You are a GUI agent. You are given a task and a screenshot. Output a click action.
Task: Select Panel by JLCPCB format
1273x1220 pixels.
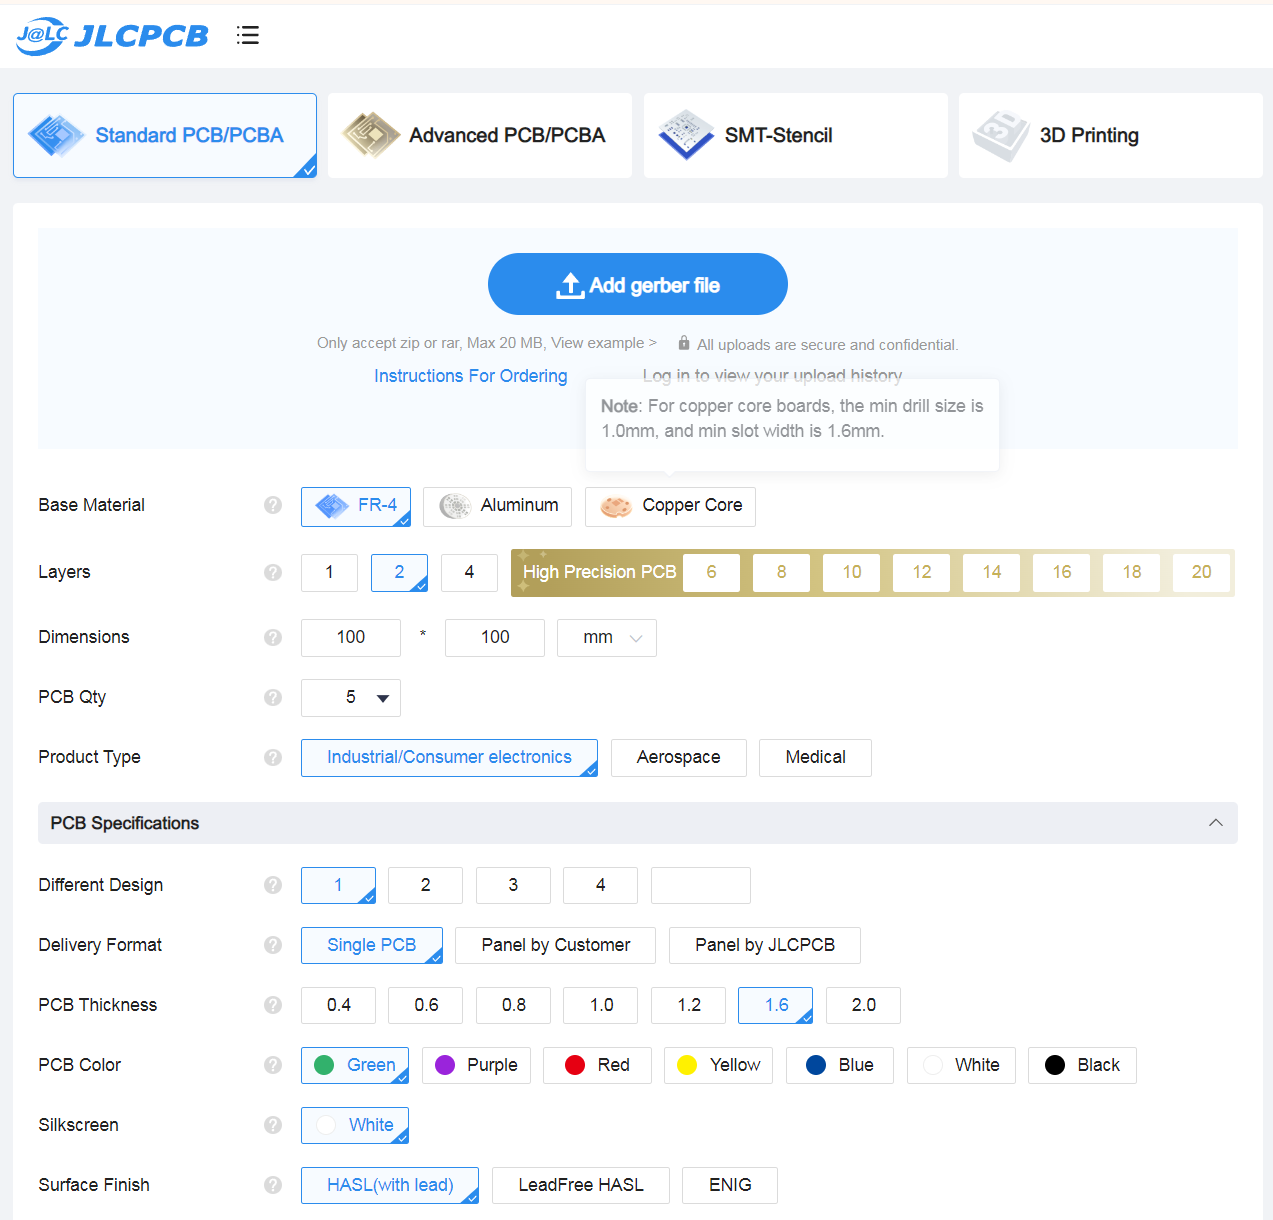pos(765,946)
